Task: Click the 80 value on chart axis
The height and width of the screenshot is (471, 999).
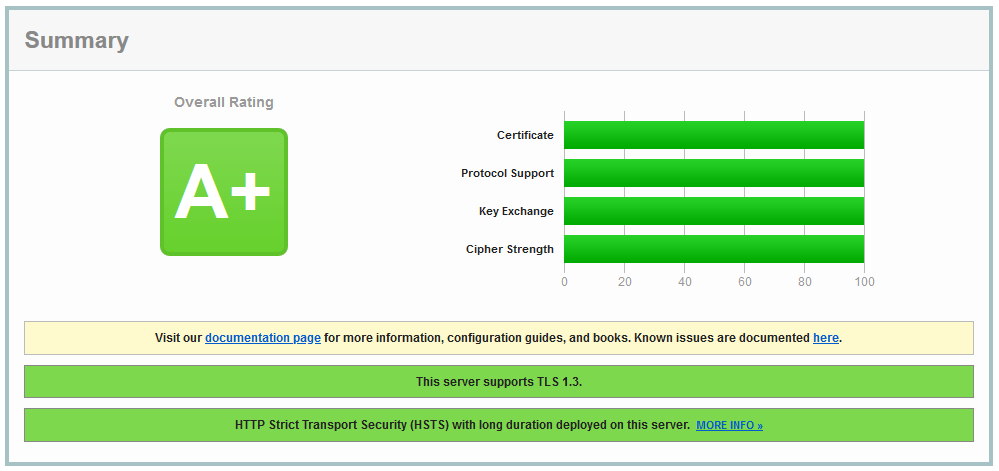Action: 805,282
